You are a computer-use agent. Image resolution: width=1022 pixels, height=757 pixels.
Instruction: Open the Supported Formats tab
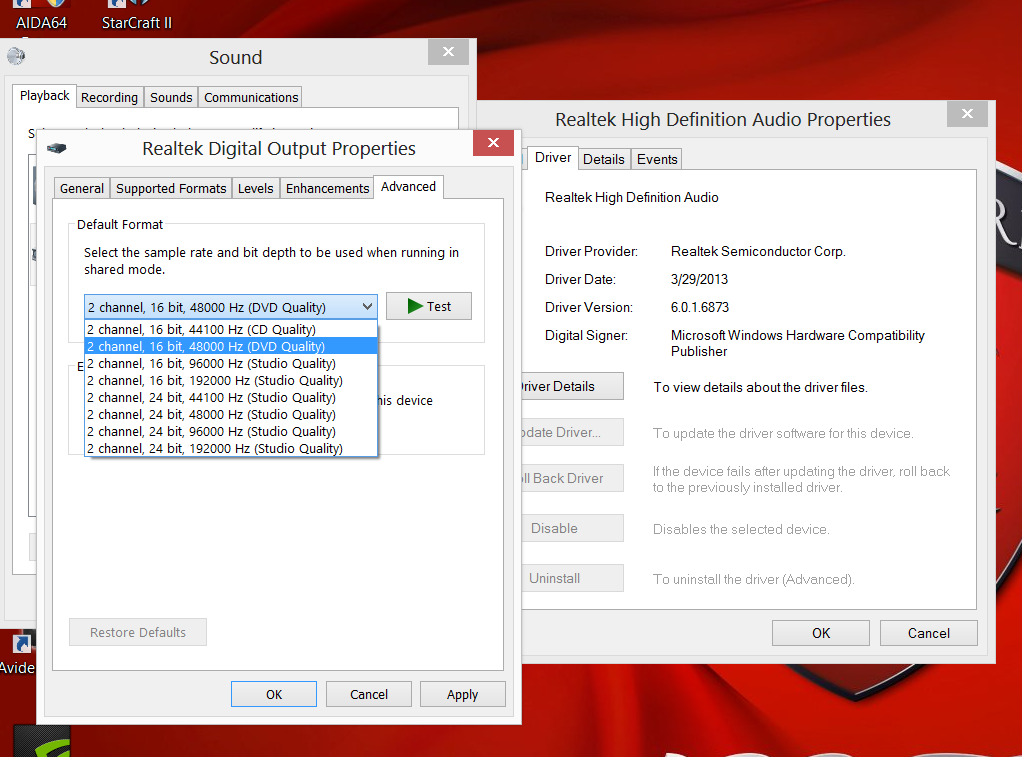tap(171, 188)
